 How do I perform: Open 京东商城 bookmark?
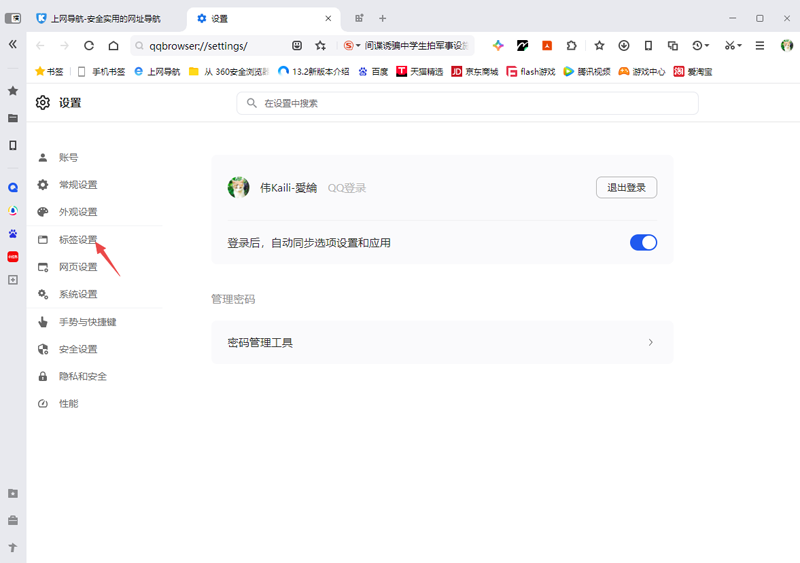pyautogui.click(x=475, y=71)
